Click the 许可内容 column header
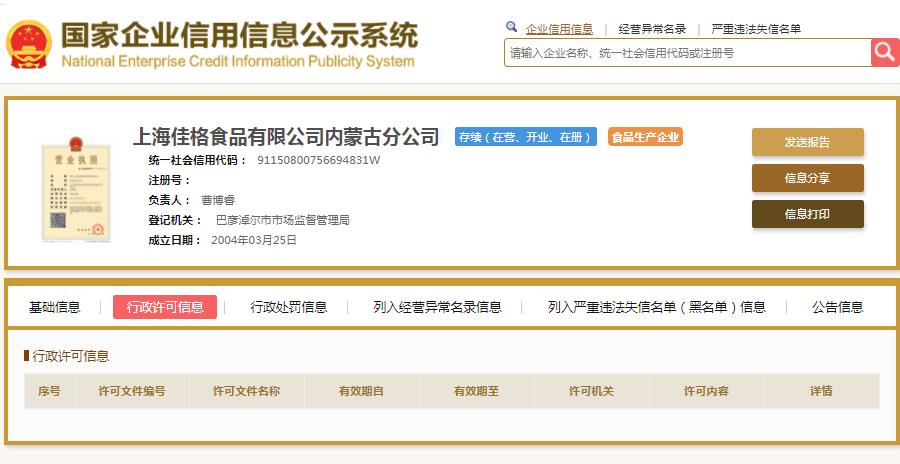Viewport: 900px width, 464px height. point(707,391)
